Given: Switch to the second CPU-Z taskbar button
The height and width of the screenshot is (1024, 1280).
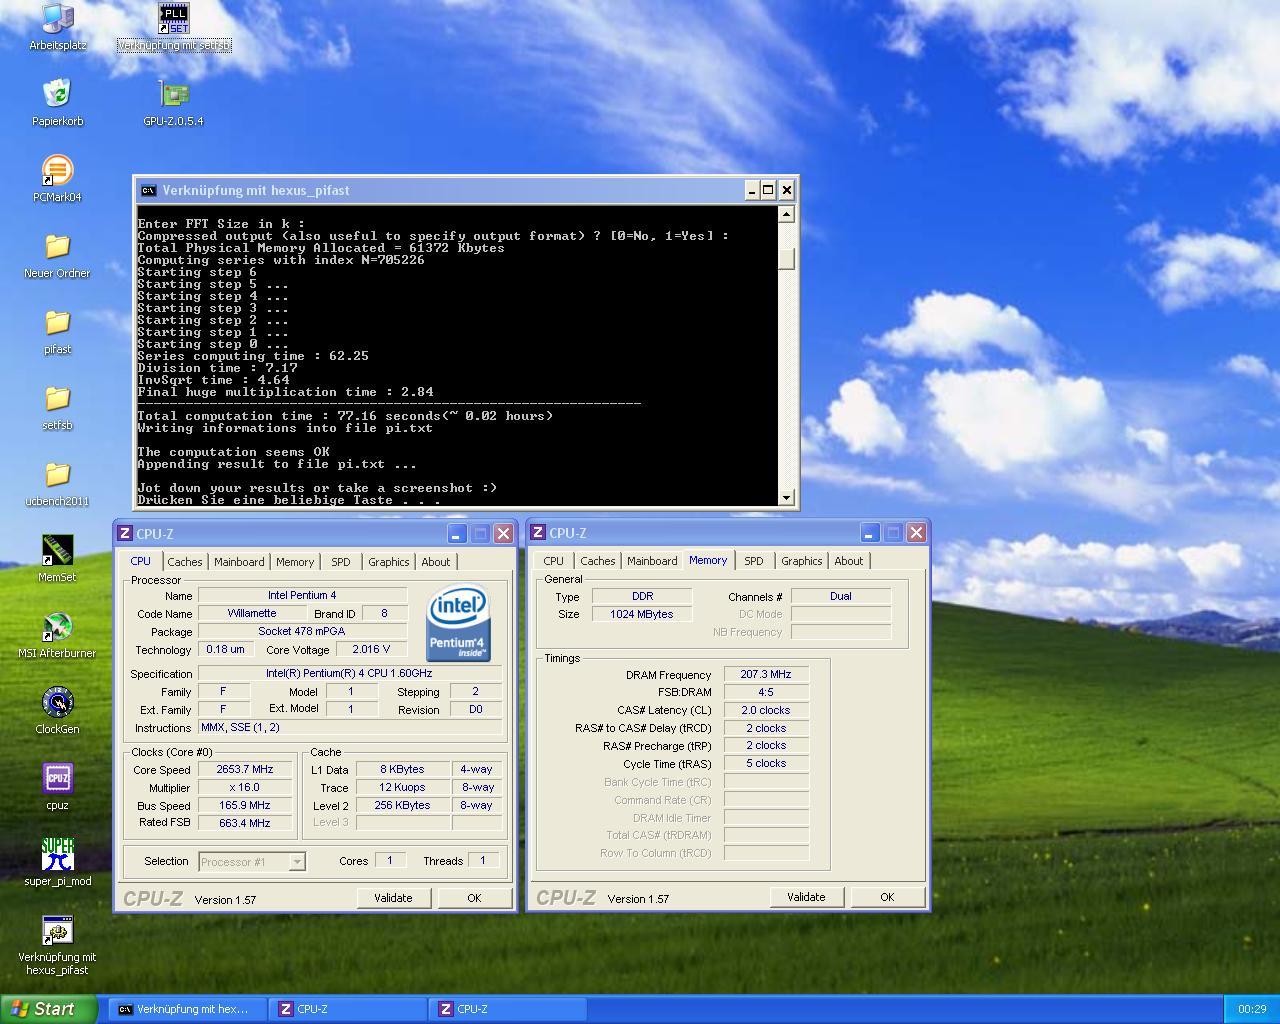Looking at the screenshot, I should [x=506, y=1009].
